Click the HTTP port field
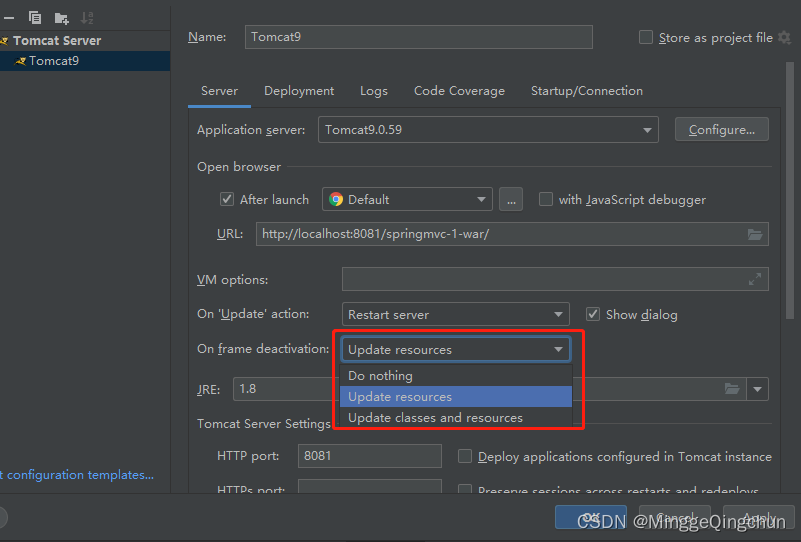Screen dimensions: 801x542 point(369,456)
